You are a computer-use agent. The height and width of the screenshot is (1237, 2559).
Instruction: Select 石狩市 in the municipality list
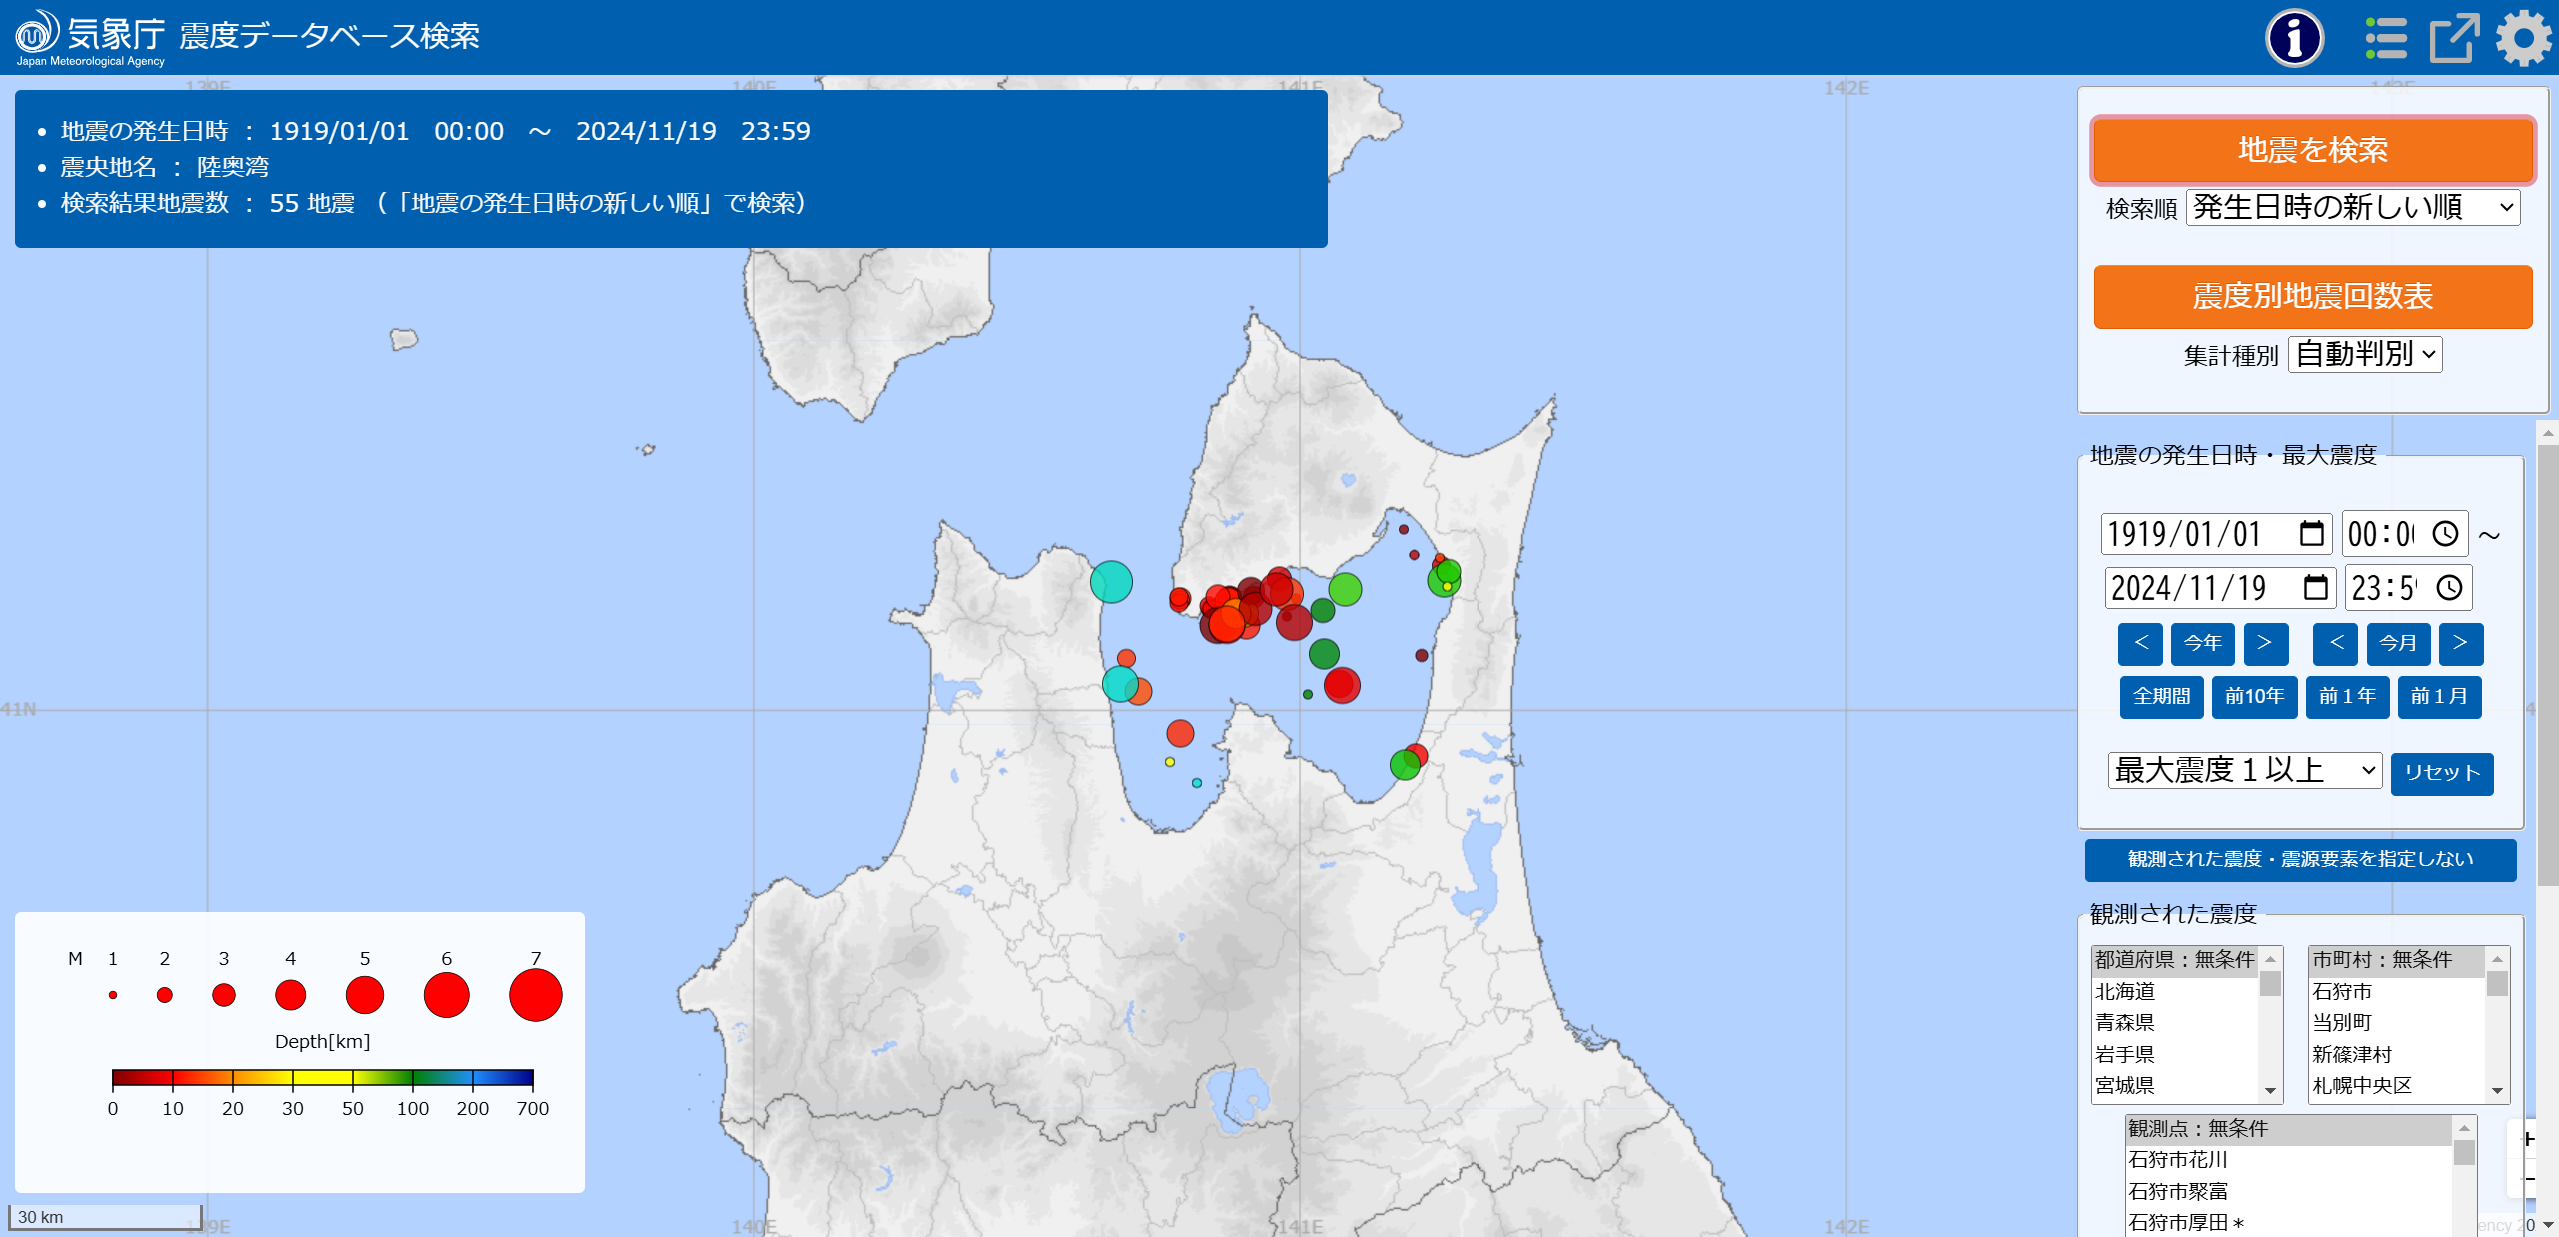(x=2341, y=991)
